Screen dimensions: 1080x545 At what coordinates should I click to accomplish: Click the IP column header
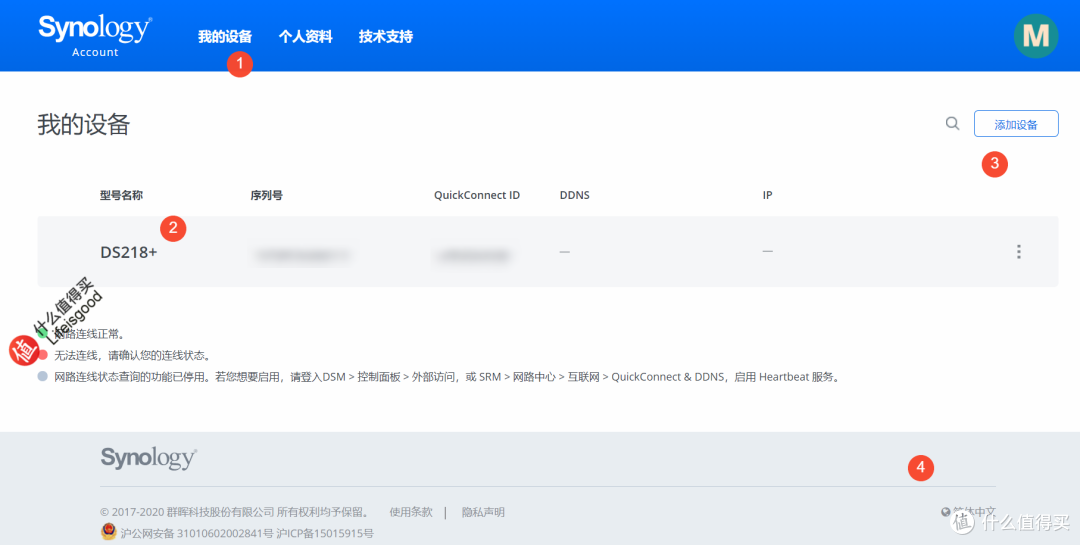click(767, 195)
